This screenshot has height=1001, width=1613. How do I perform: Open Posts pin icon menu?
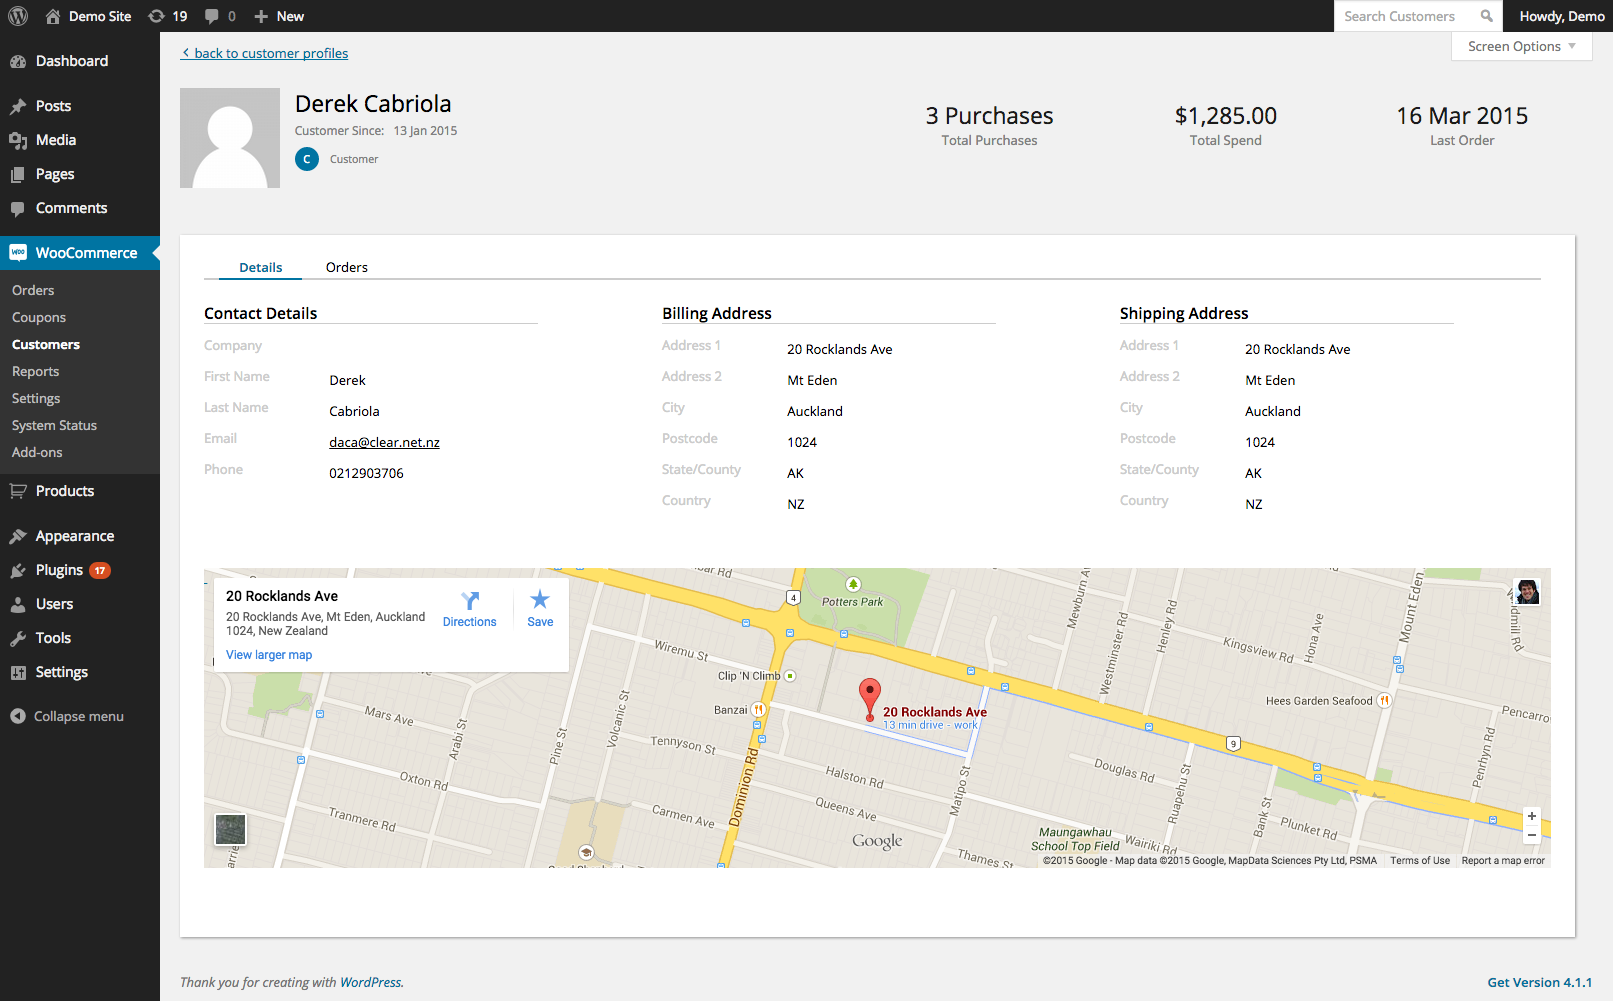tap(18, 106)
